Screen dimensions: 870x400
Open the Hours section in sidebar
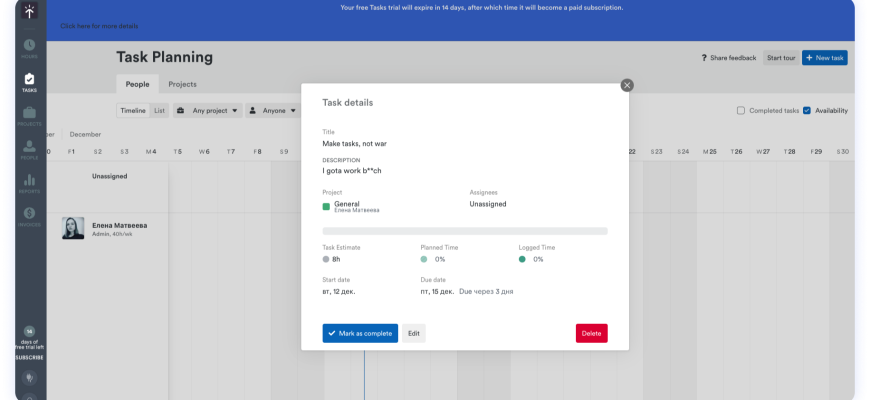pos(29,47)
